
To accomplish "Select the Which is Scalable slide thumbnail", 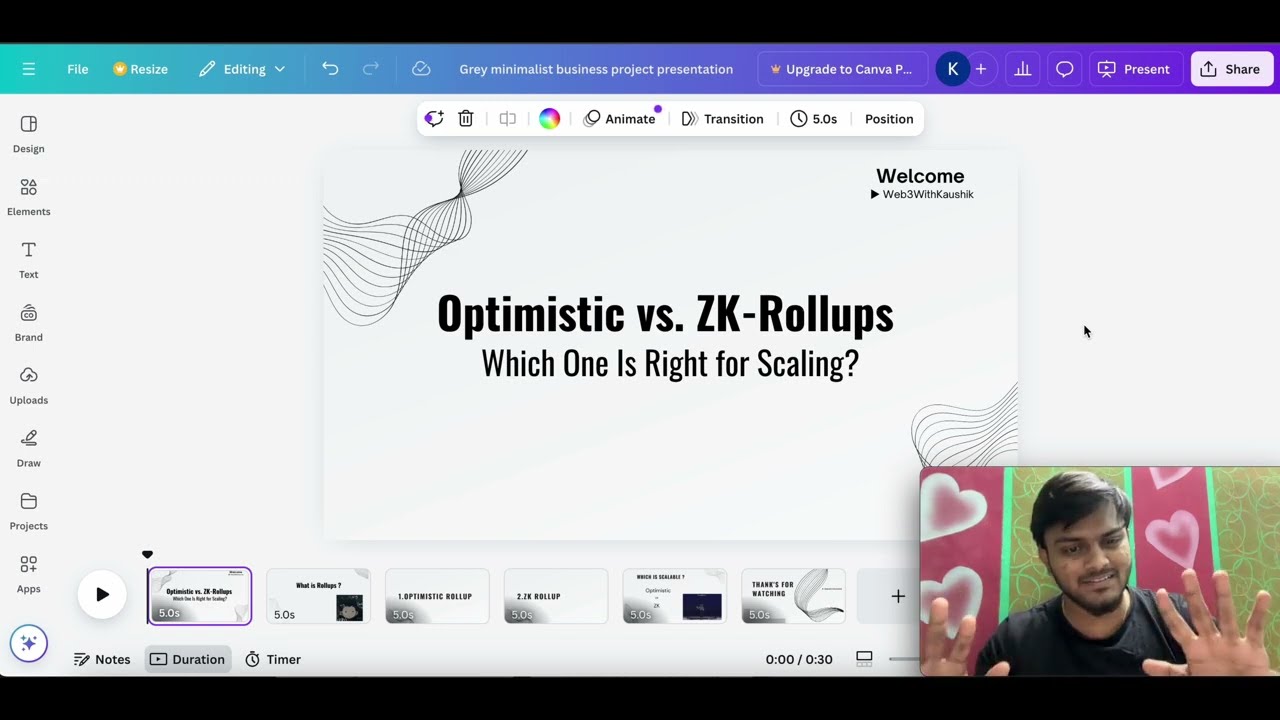I will tap(675, 596).
